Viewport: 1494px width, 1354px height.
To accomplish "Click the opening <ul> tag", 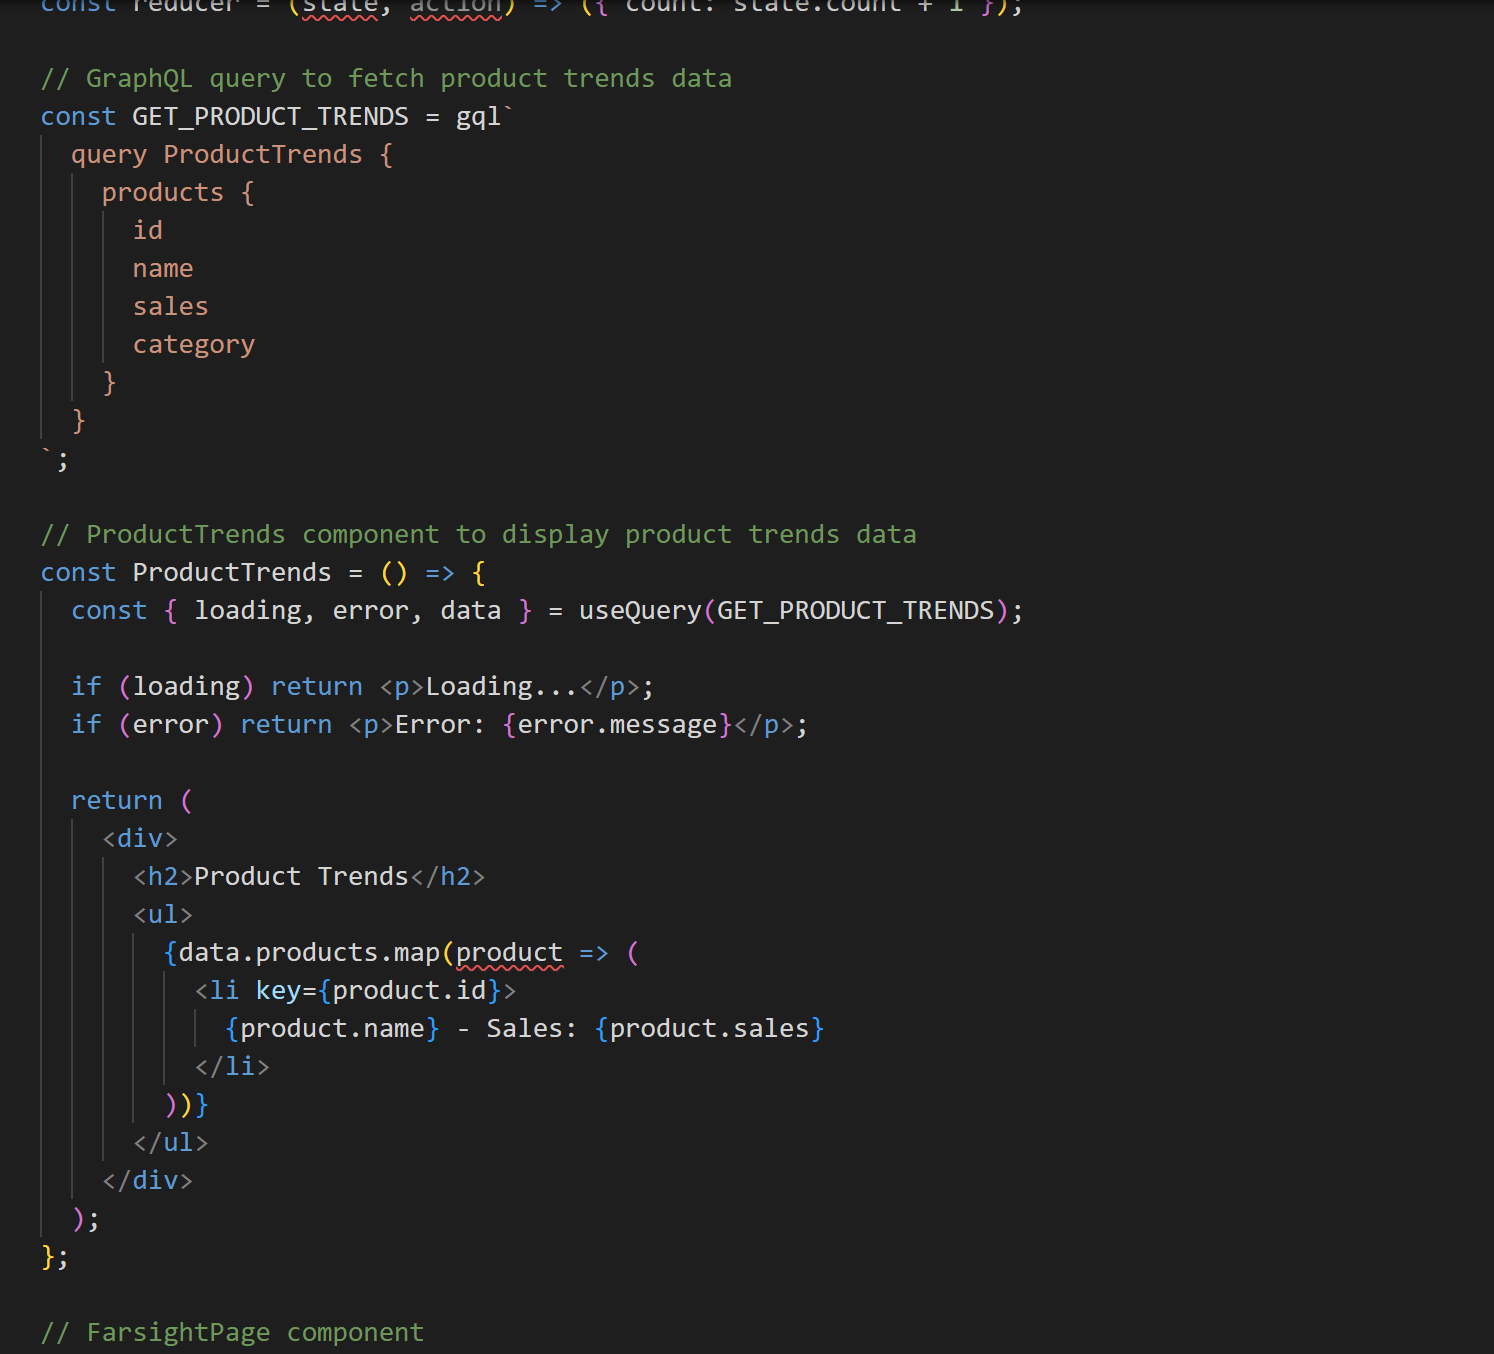I will coord(163,915).
